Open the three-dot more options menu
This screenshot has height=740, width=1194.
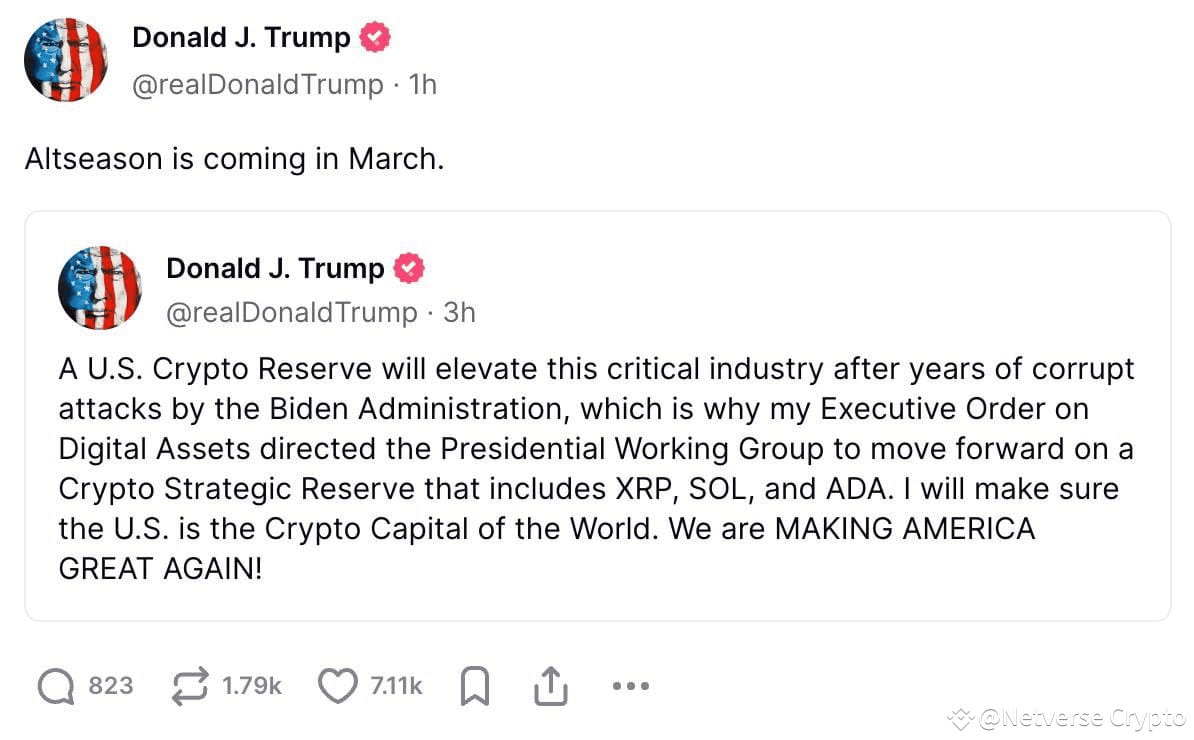pos(630,686)
